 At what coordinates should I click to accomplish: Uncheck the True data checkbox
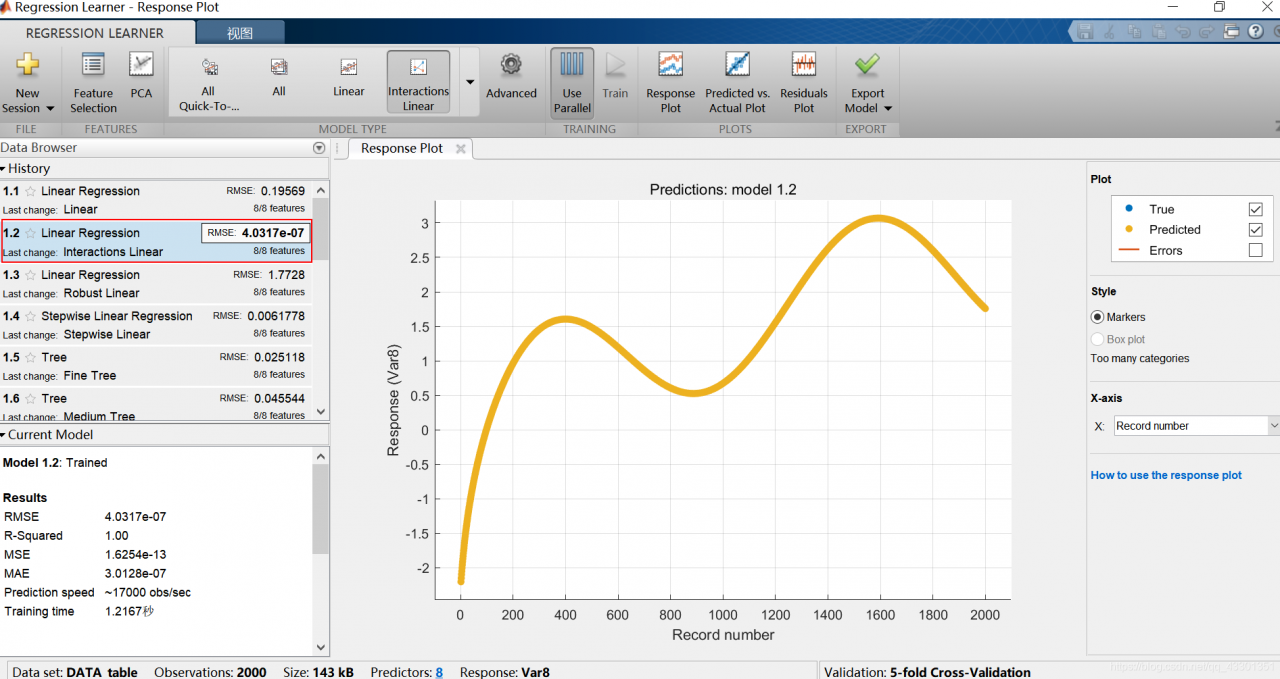[x=1256, y=209]
